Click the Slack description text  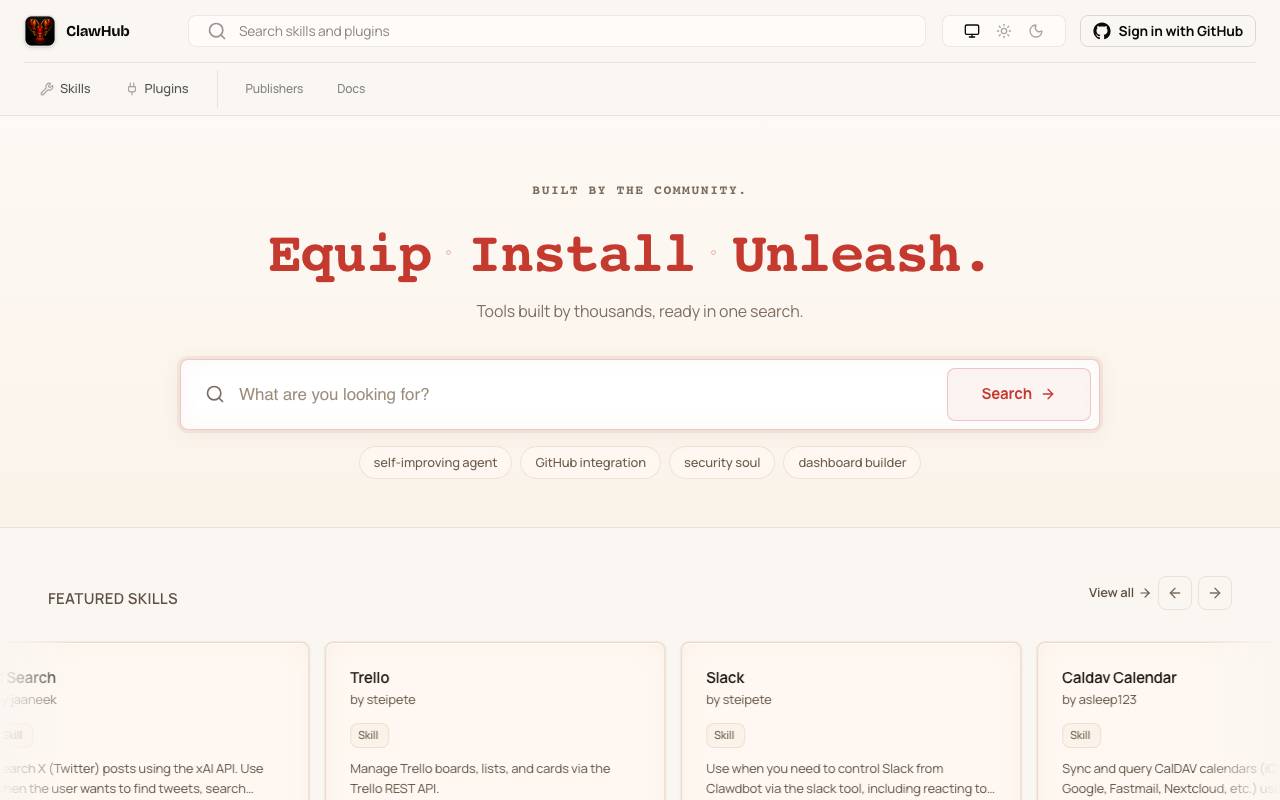850,778
